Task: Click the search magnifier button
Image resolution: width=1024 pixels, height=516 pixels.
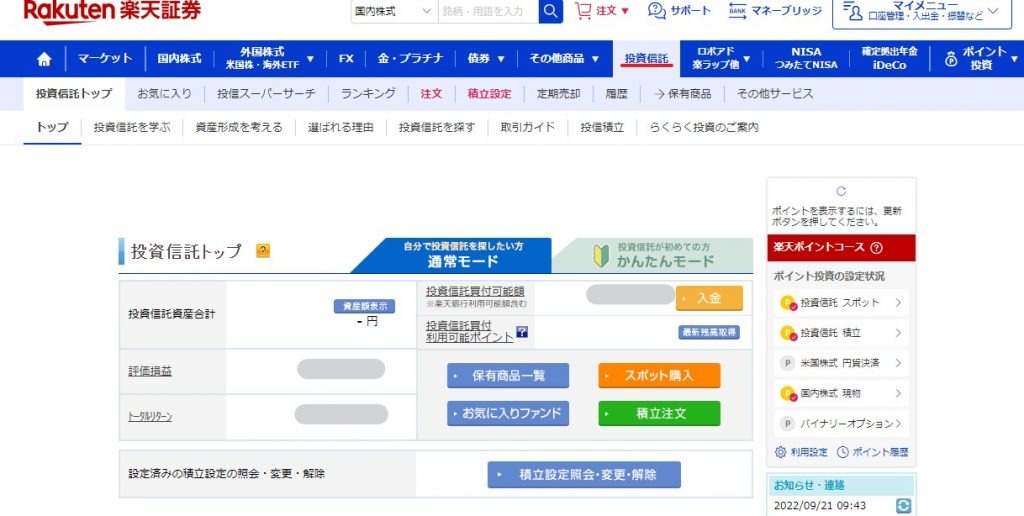Action: [x=551, y=11]
